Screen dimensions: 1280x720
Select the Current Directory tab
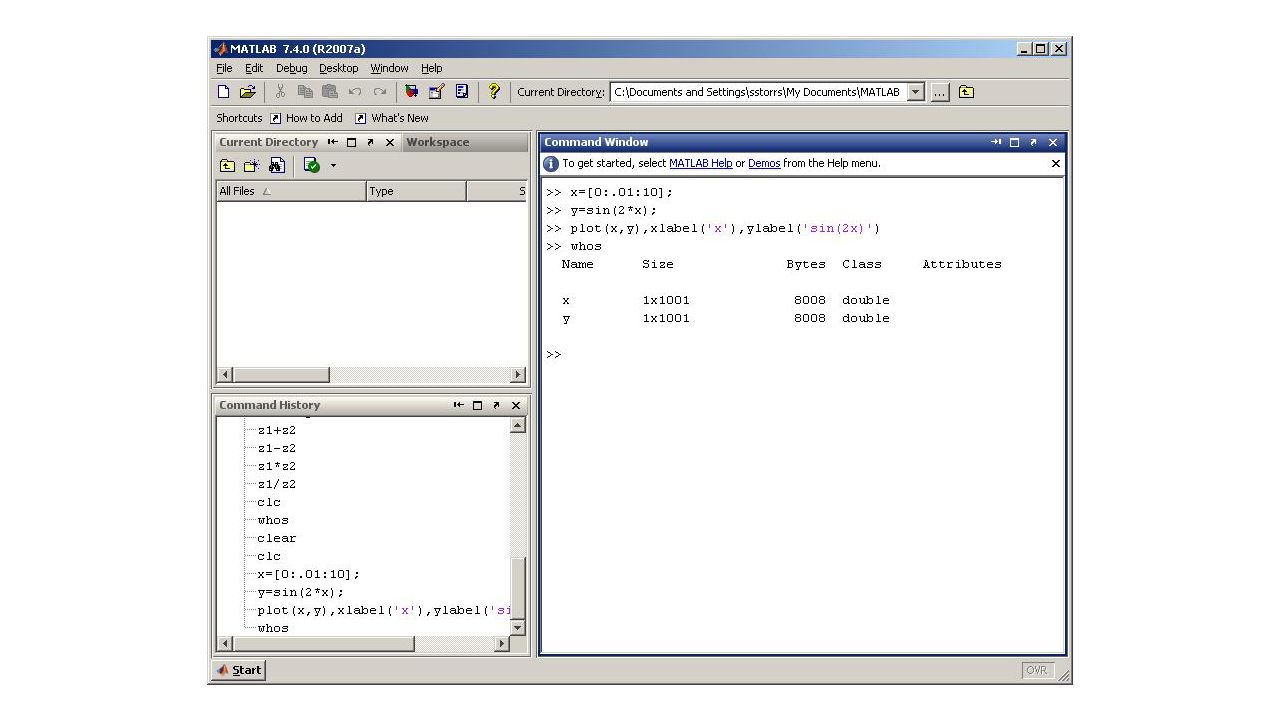[268, 142]
